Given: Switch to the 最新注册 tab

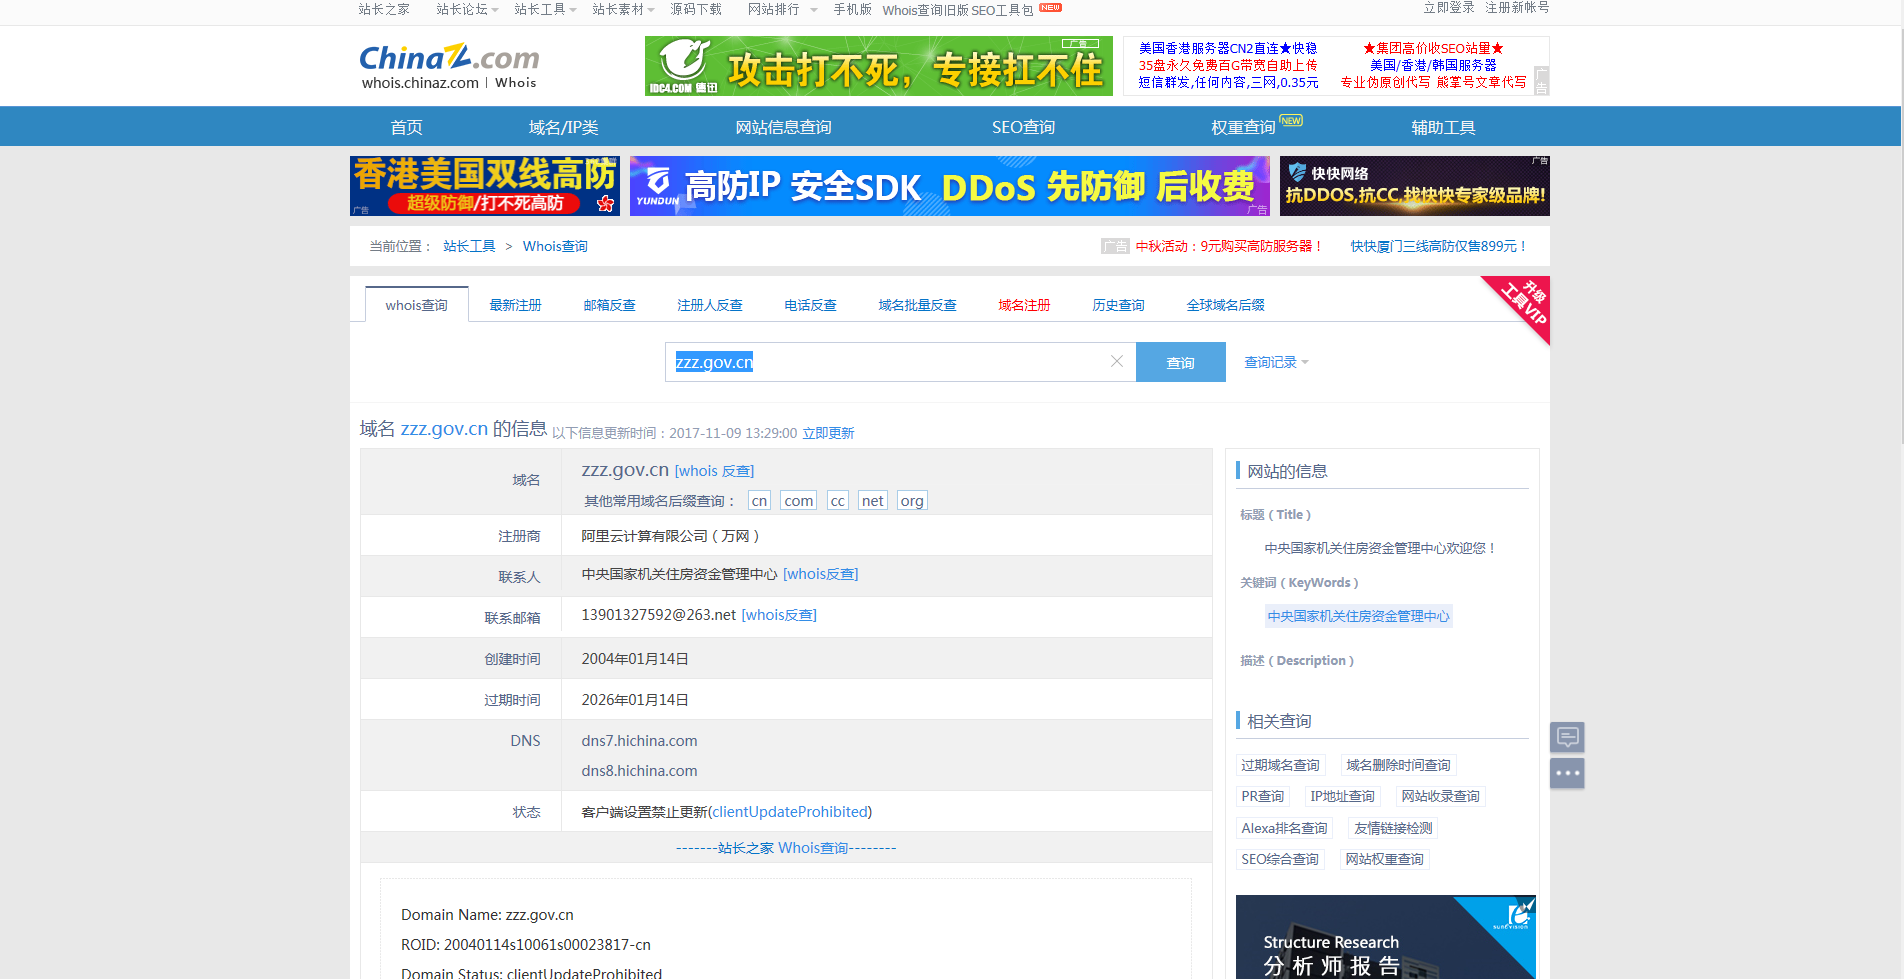Looking at the screenshot, I should (515, 305).
